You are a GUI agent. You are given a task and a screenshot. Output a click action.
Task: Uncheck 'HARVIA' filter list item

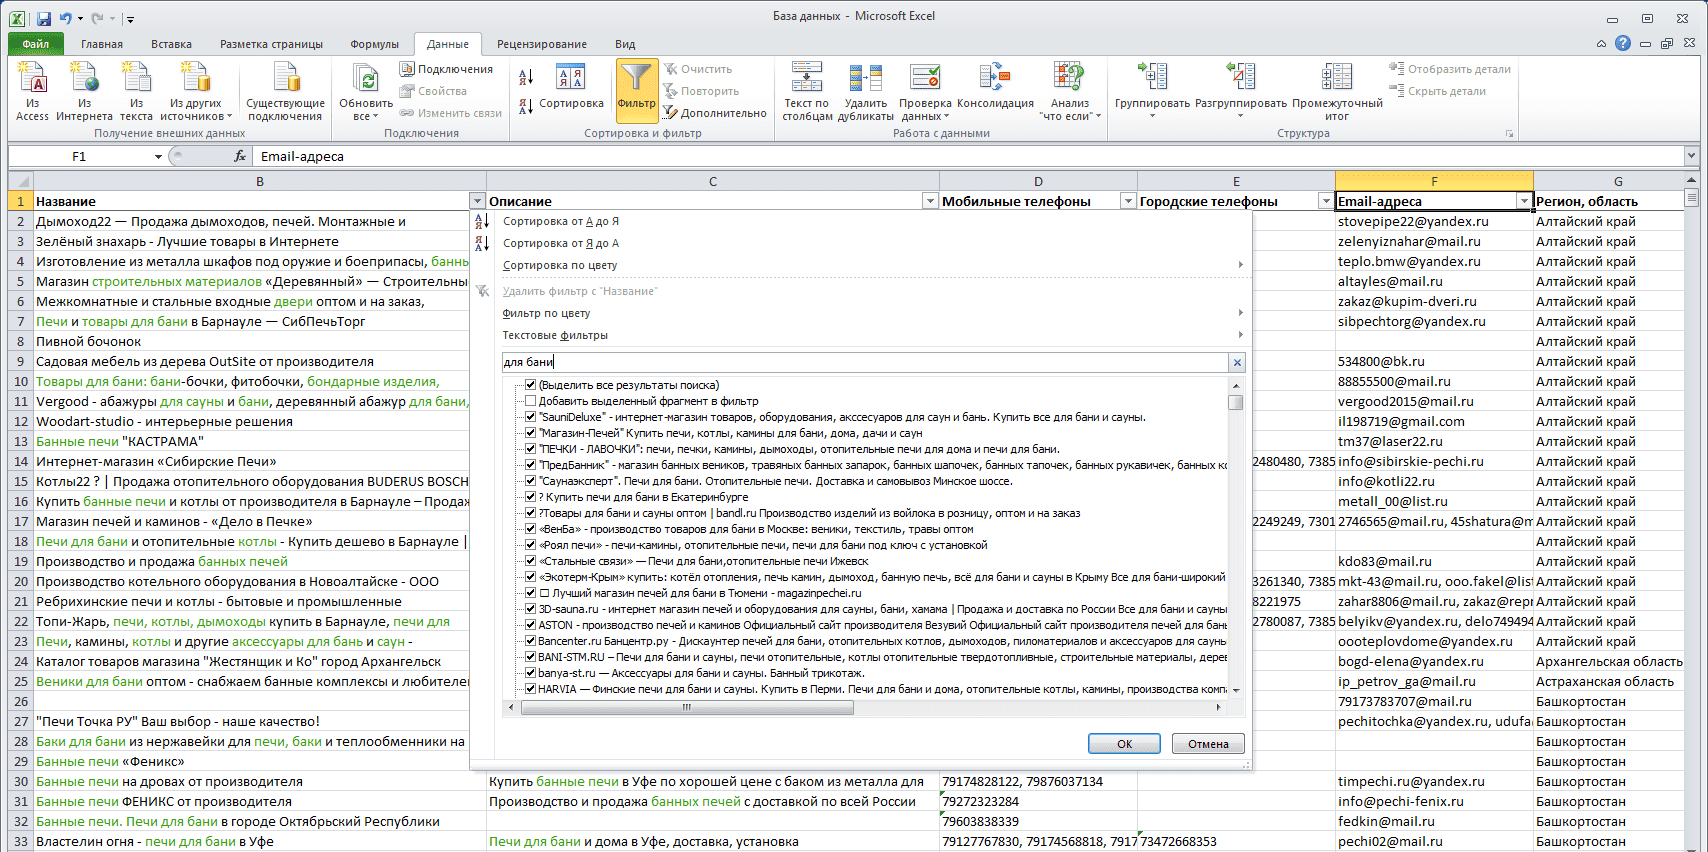pyautogui.click(x=531, y=689)
